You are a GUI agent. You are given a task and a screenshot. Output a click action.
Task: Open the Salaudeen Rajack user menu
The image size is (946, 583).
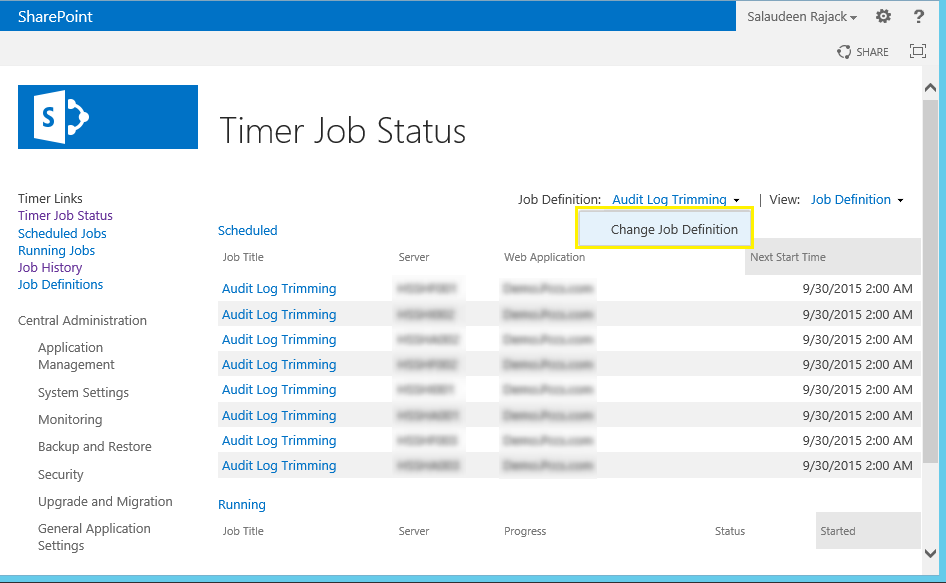click(x=796, y=16)
